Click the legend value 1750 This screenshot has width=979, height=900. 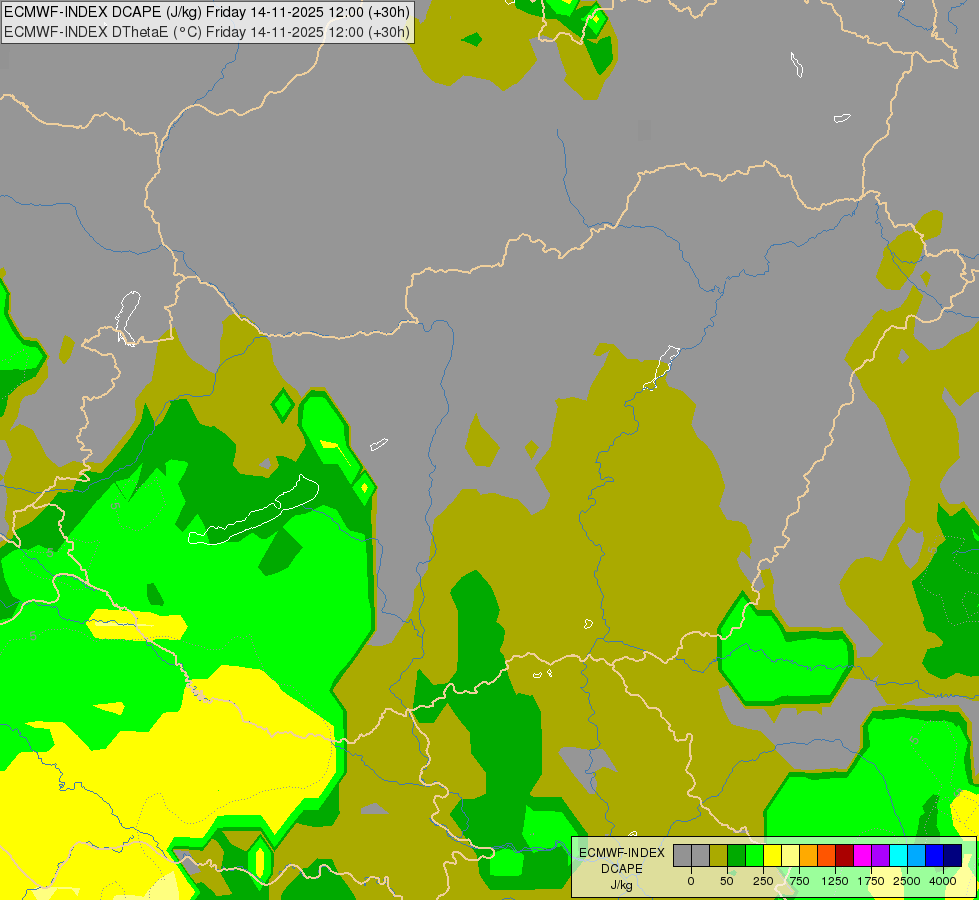(x=871, y=881)
